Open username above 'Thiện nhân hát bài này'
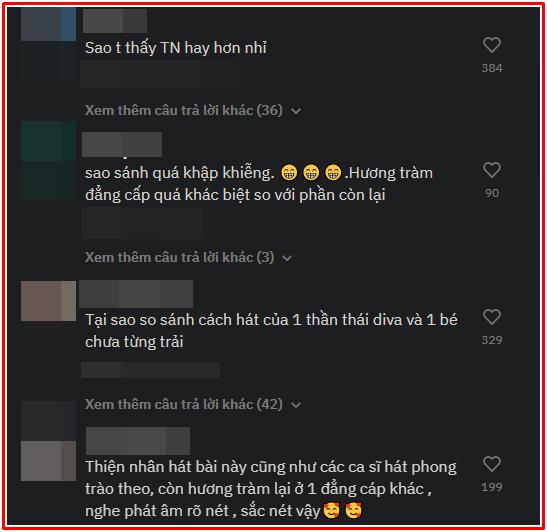Image resolution: width=547 pixels, height=532 pixels. 138,441
